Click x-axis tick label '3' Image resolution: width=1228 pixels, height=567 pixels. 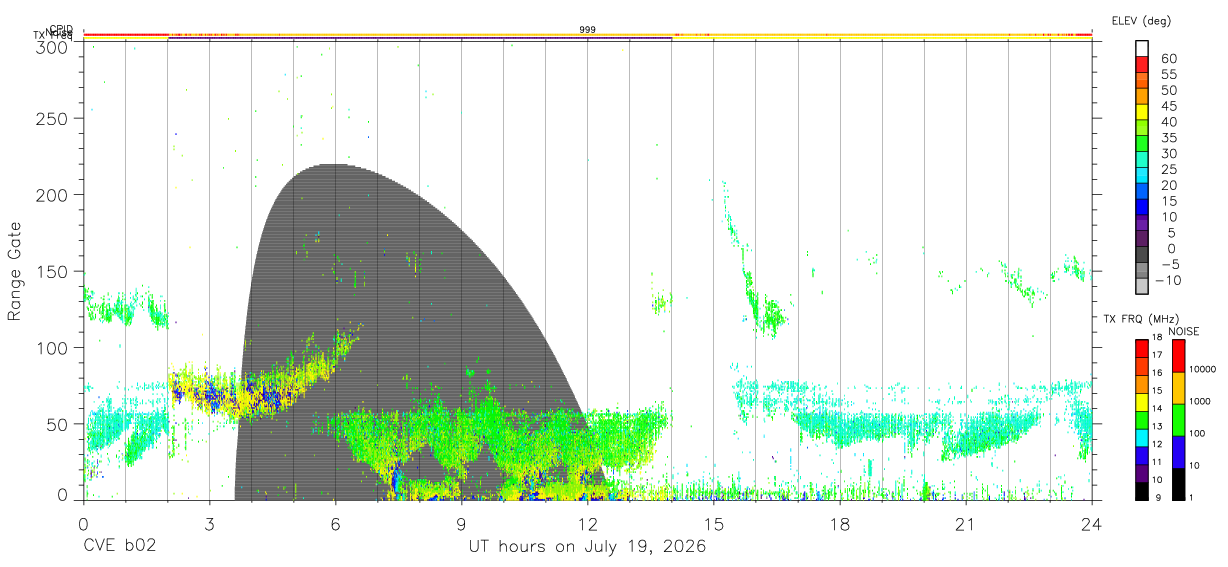209,525
